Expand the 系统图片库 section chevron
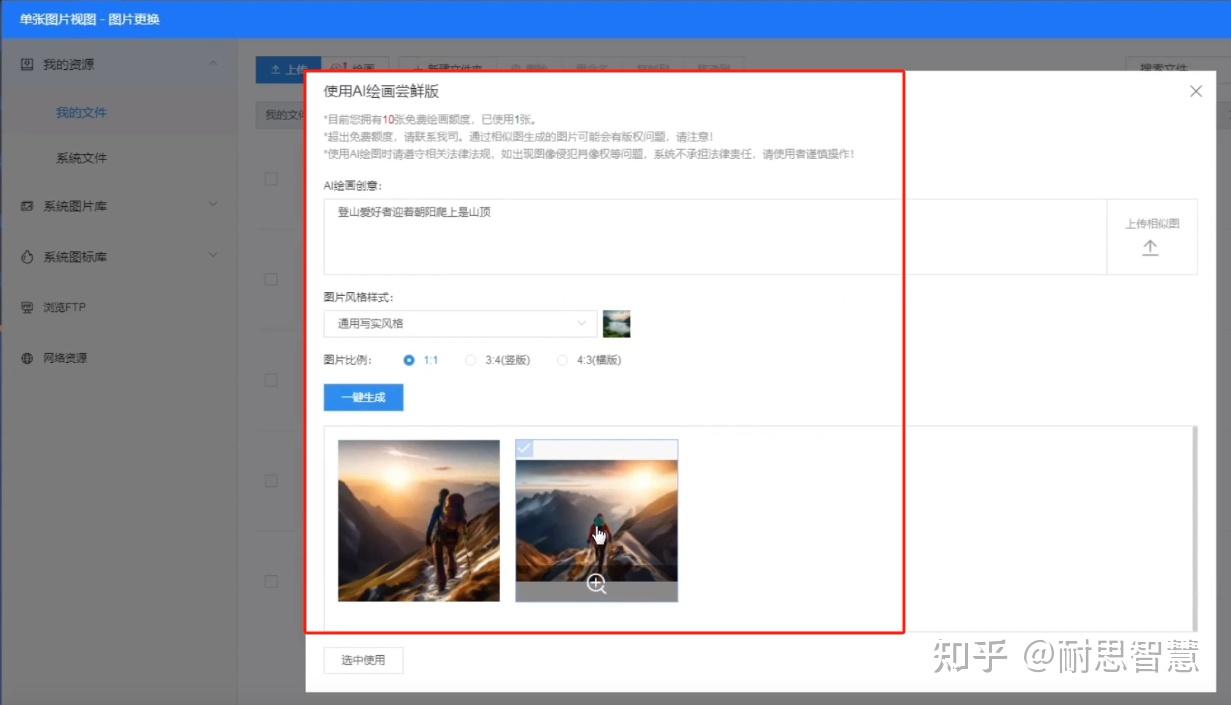 213,205
